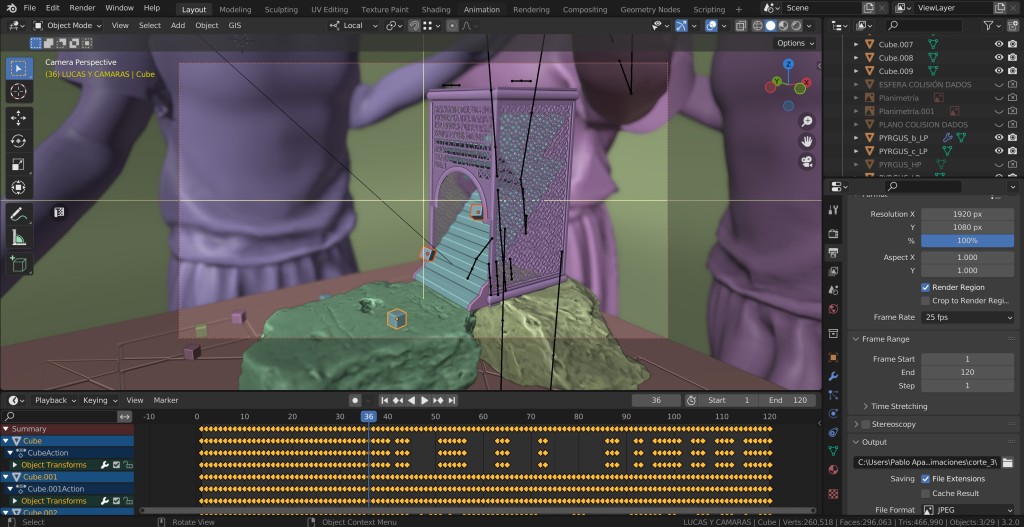
Task: Select the Cursor tool in the toolbar
Action: (18, 92)
